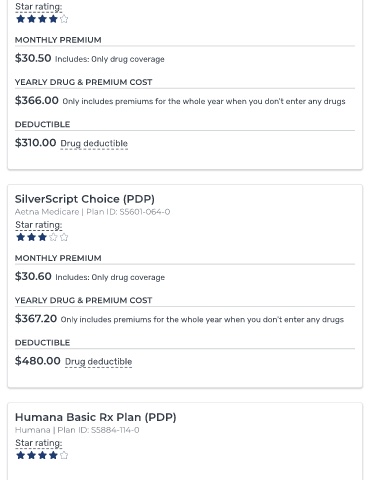Click the Aetna Medicare Plan ID S5601-064-0 text
The height and width of the screenshot is (480, 370).
(93, 212)
